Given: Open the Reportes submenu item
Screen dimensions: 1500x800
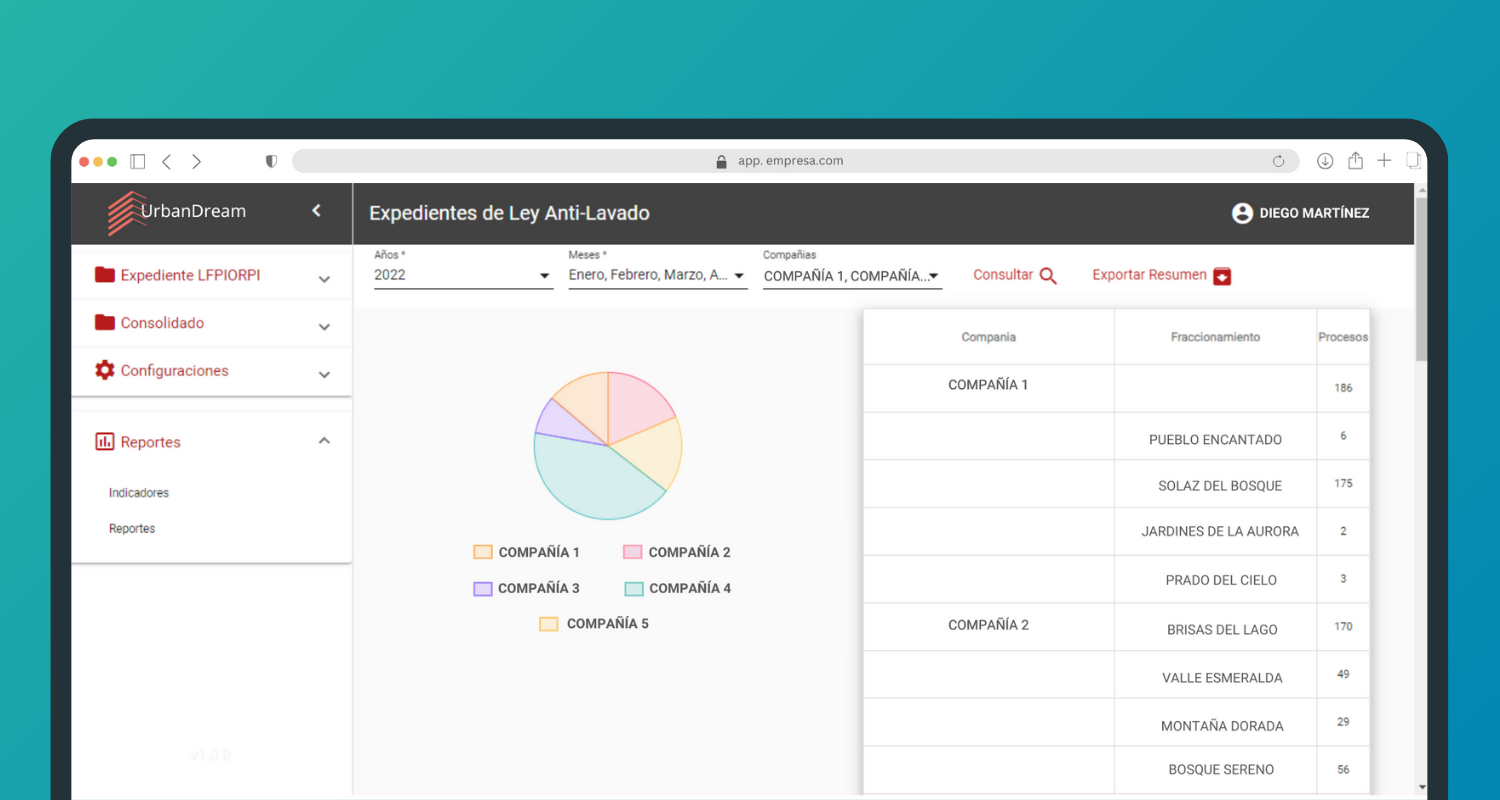Looking at the screenshot, I should [132, 529].
